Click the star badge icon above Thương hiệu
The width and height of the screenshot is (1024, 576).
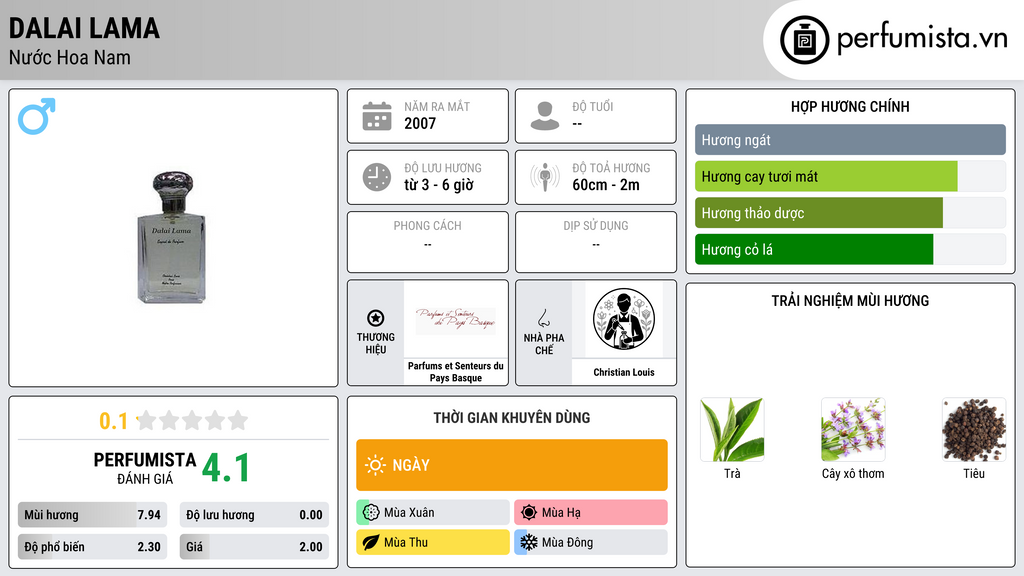[376, 318]
